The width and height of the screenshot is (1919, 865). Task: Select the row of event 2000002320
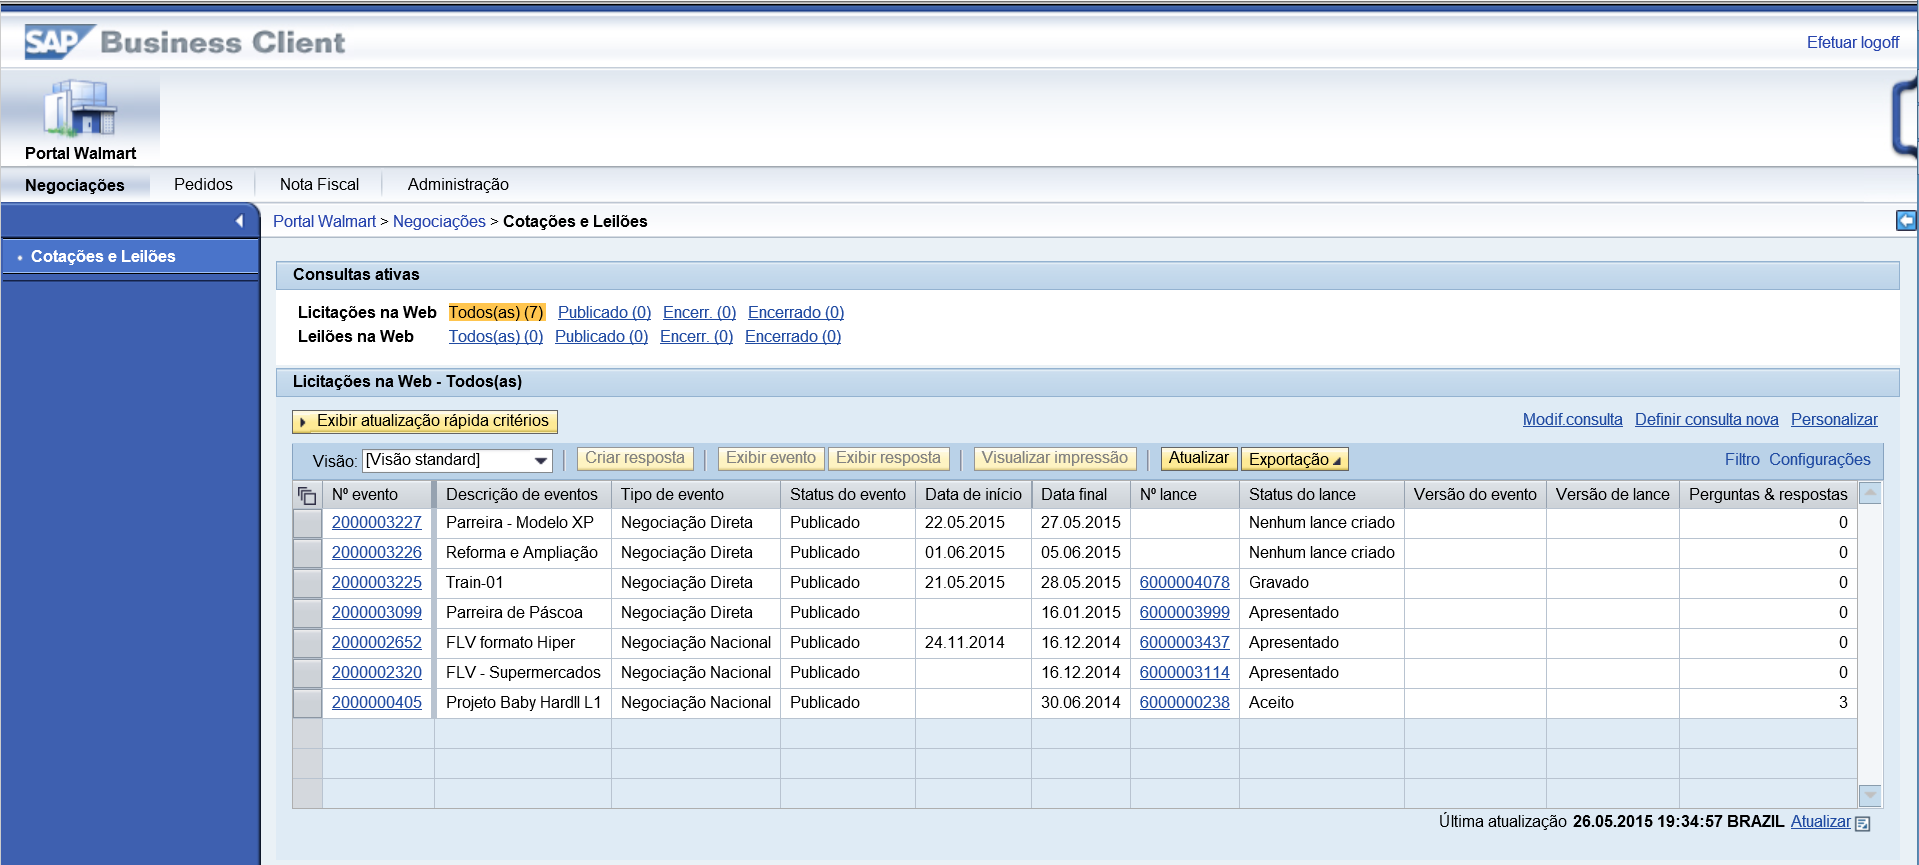coord(307,673)
